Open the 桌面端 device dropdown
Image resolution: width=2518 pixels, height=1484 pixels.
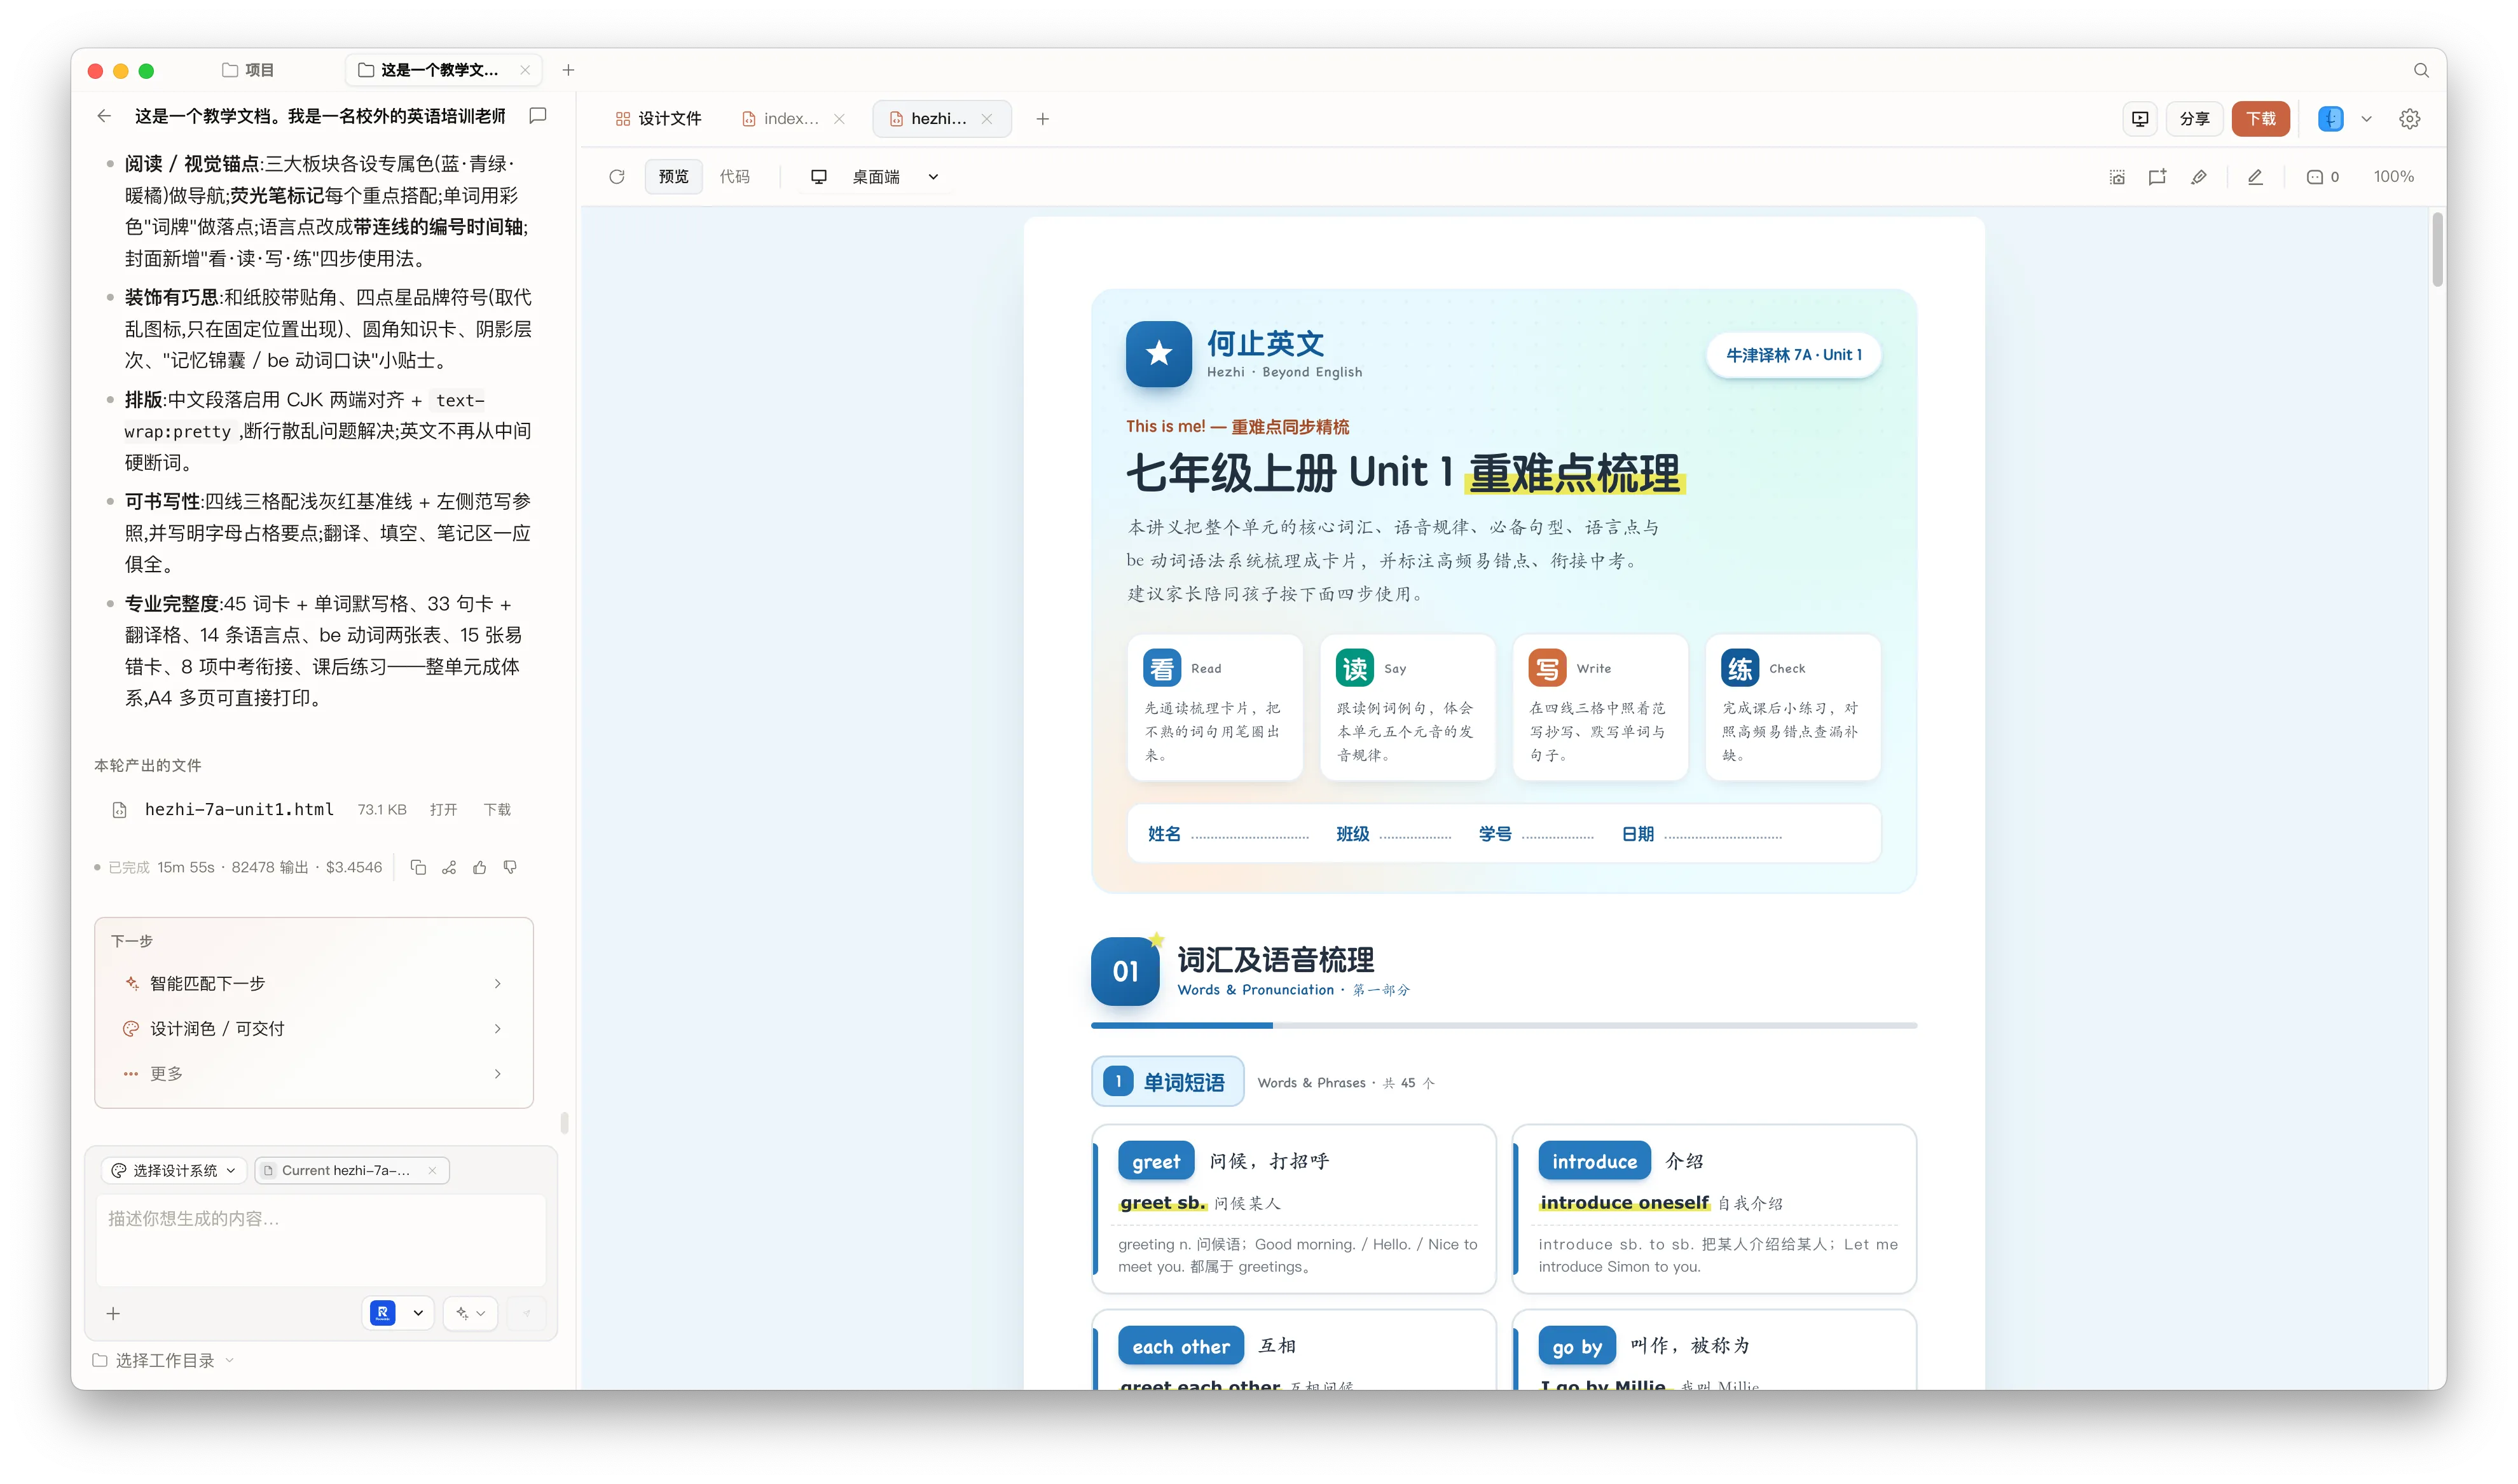click(875, 177)
